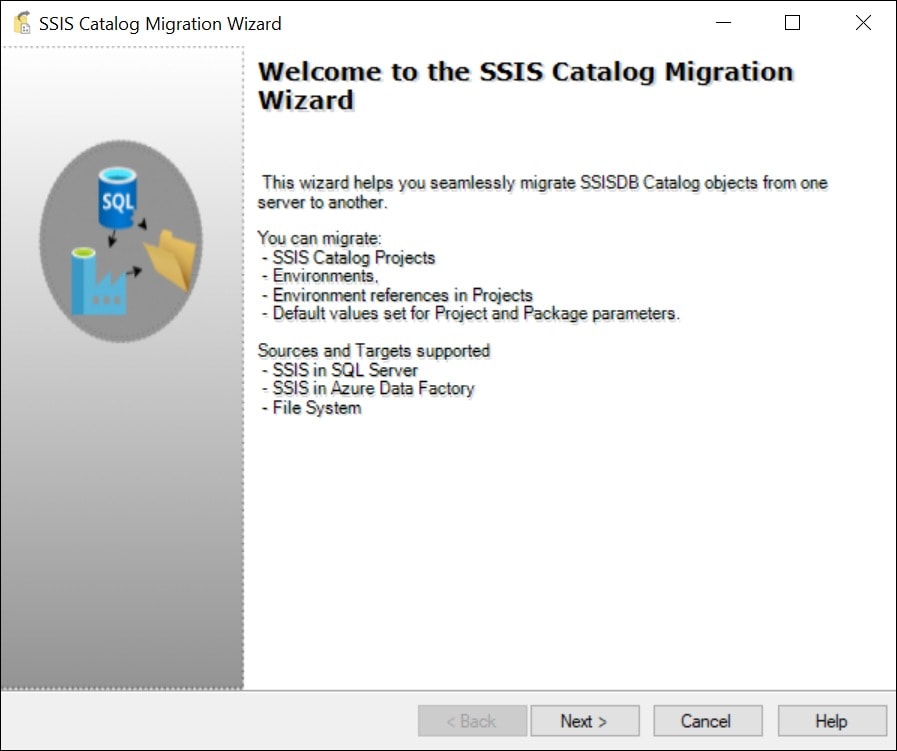The width and height of the screenshot is (897, 751).
Task: Maximize the wizard window
Action: (793, 23)
